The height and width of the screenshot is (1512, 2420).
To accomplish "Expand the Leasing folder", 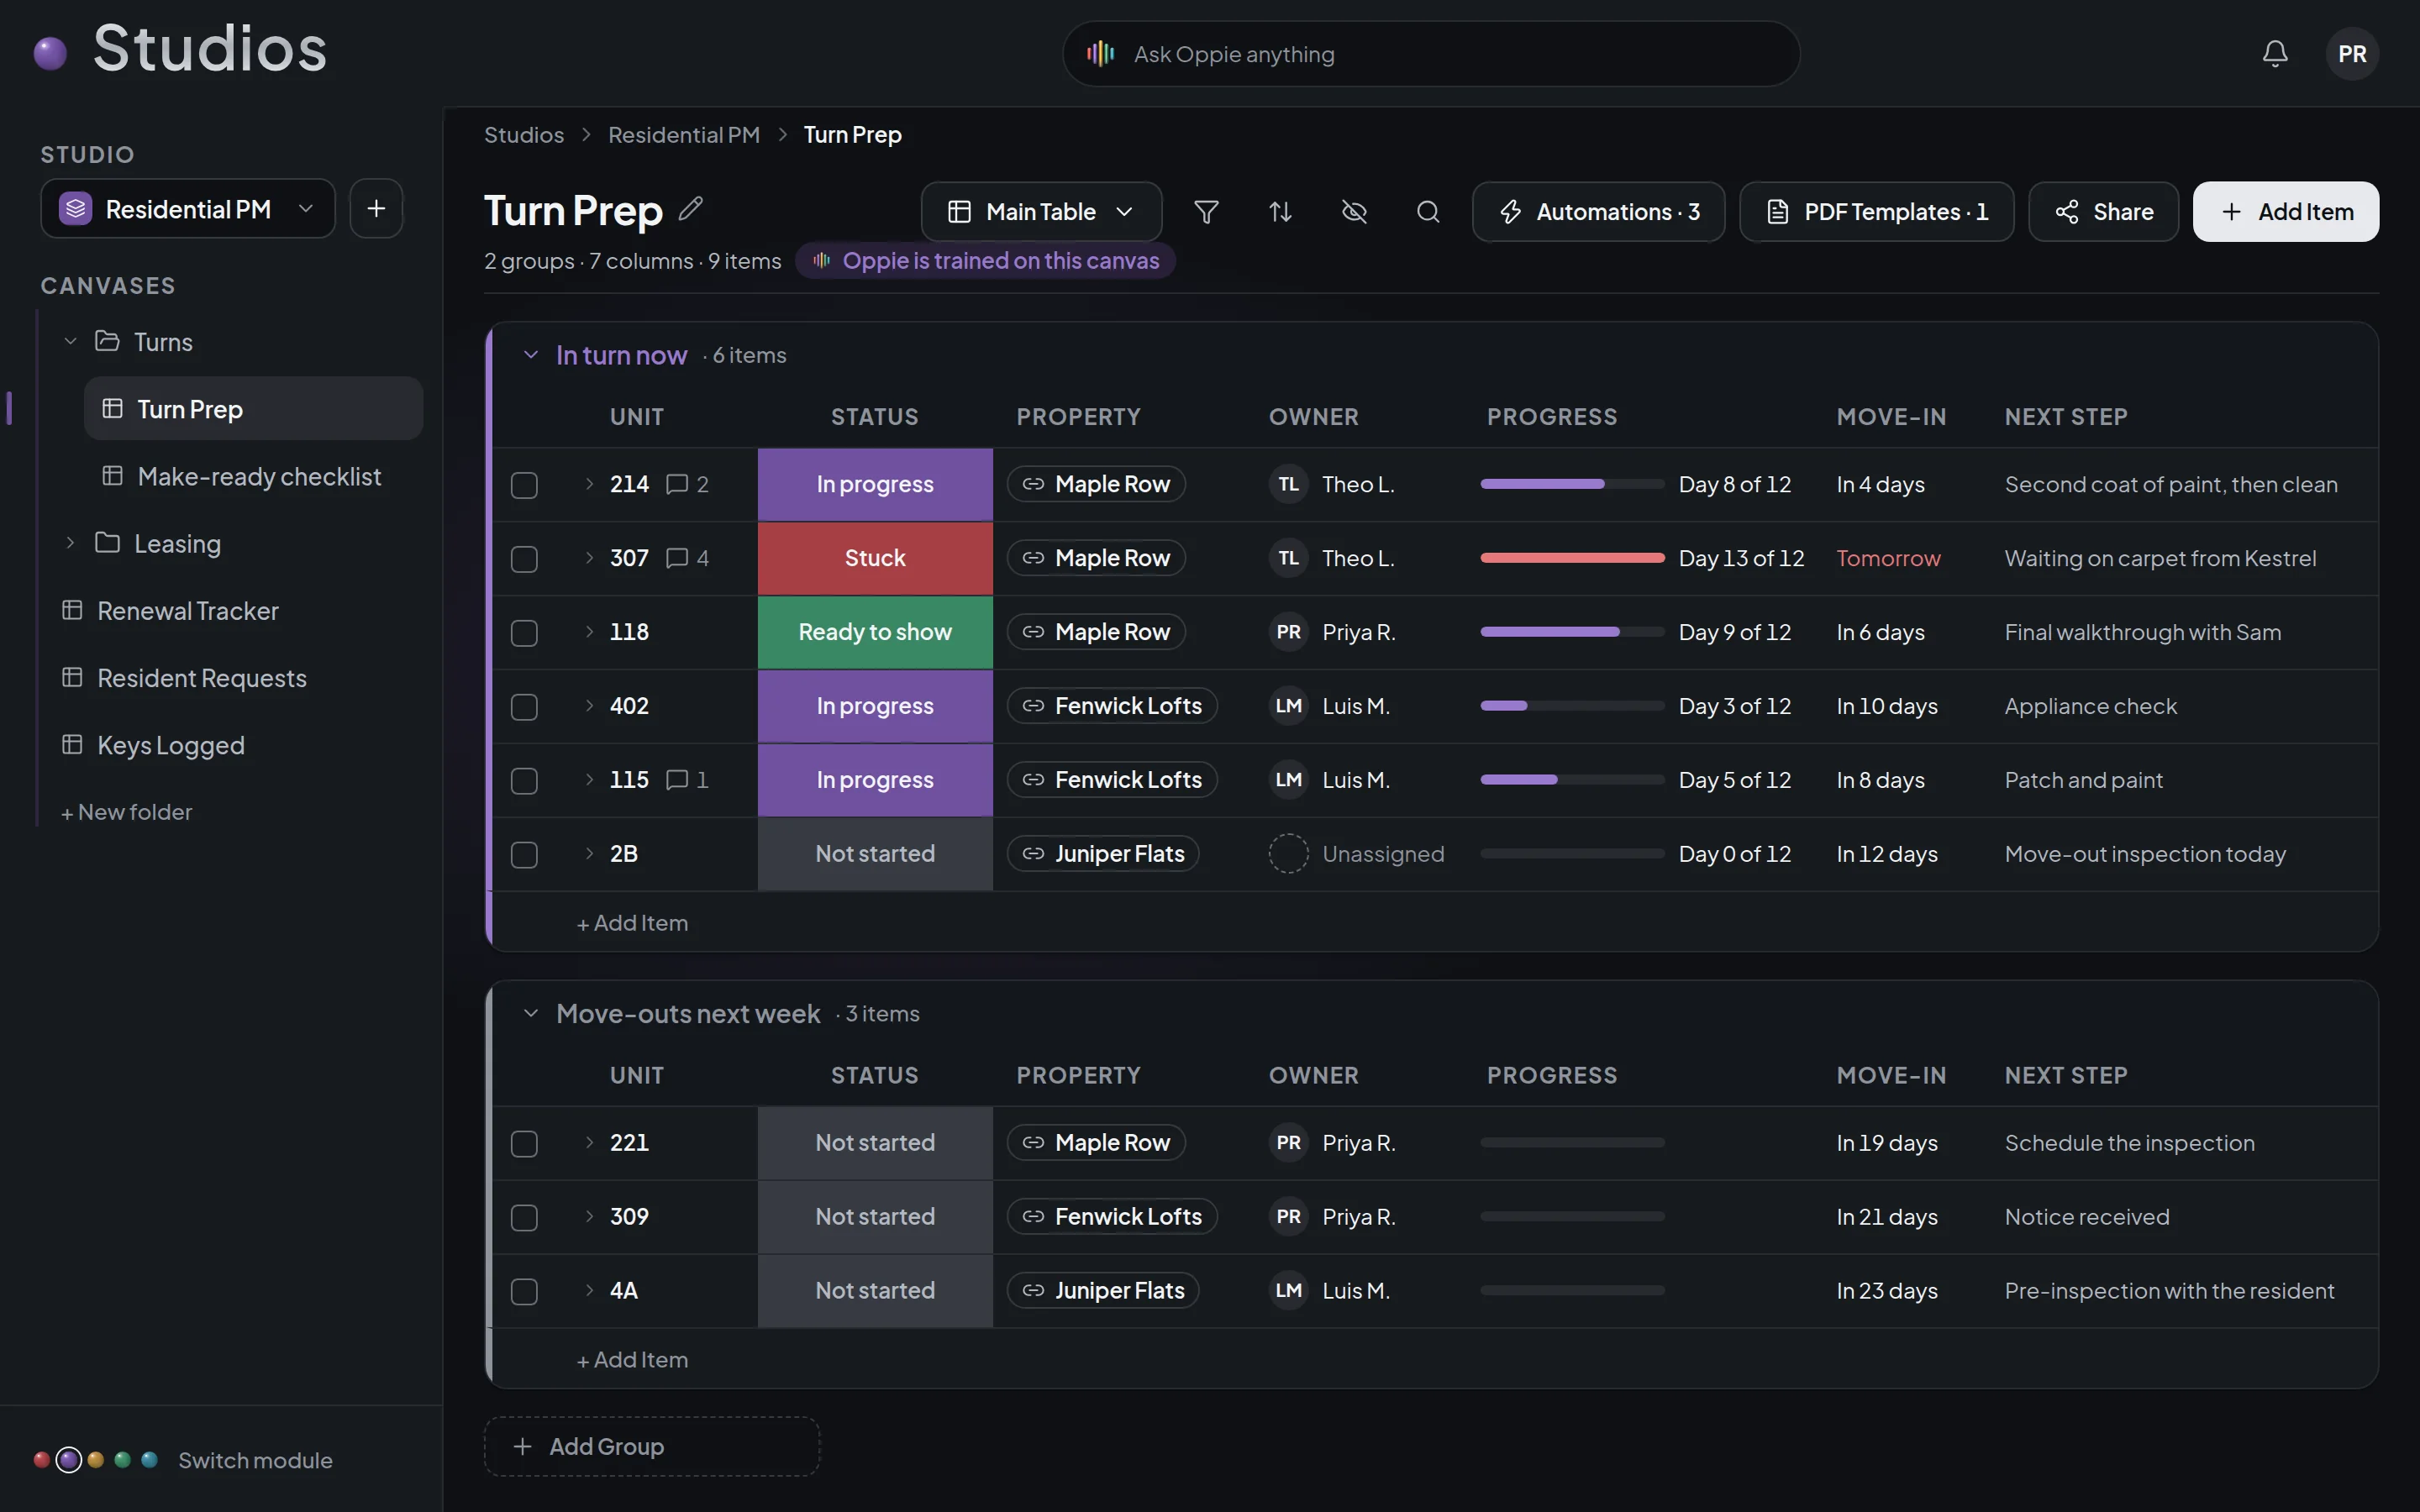I will (x=70, y=543).
